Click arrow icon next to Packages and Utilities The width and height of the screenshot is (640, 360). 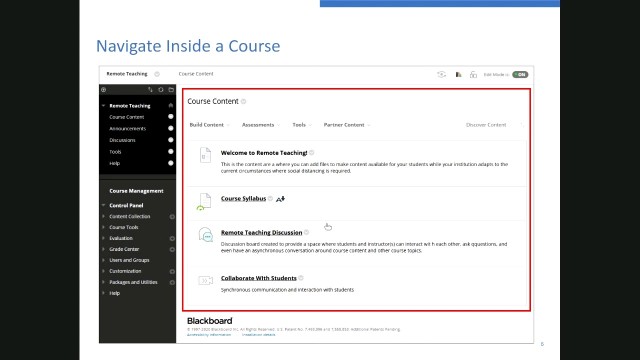(x=172, y=282)
